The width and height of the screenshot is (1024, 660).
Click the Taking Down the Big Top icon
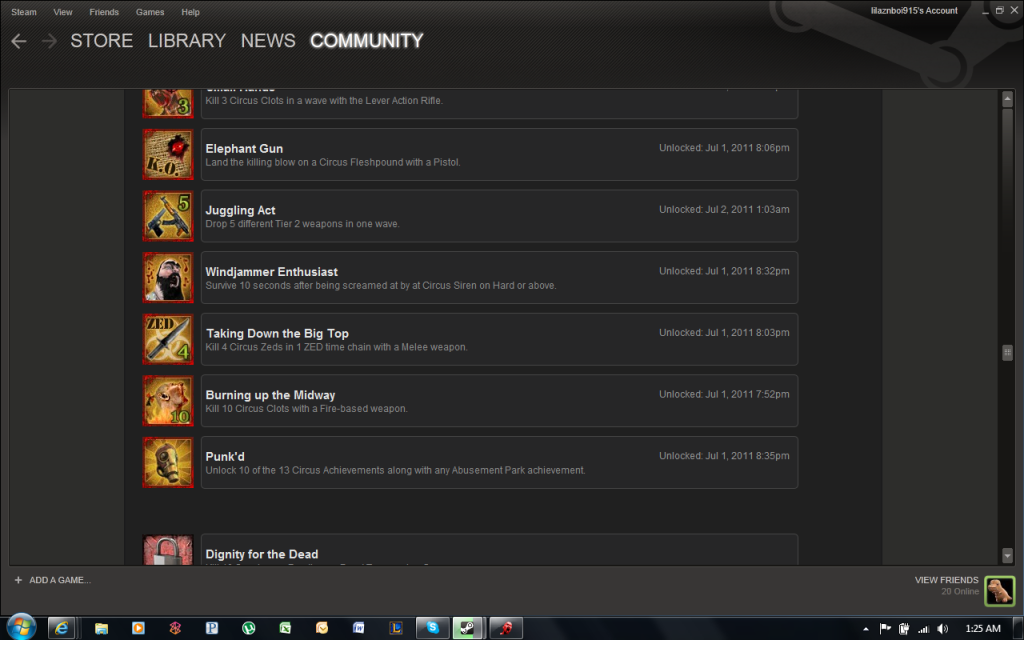(168, 339)
